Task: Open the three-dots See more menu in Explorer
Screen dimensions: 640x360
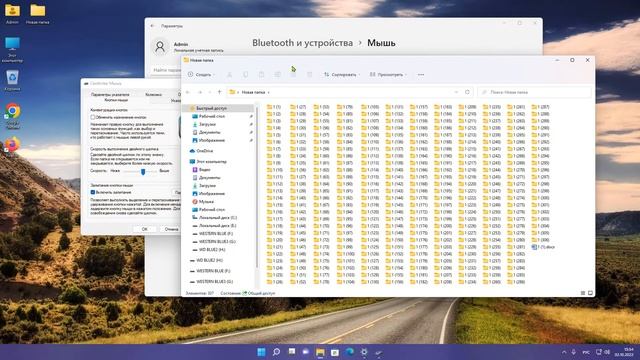Action: (x=421, y=75)
